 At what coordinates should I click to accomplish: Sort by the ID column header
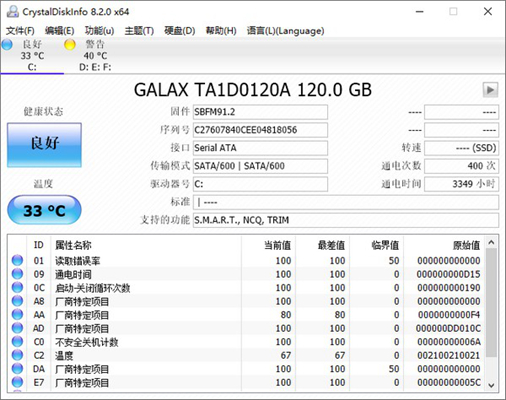point(39,245)
